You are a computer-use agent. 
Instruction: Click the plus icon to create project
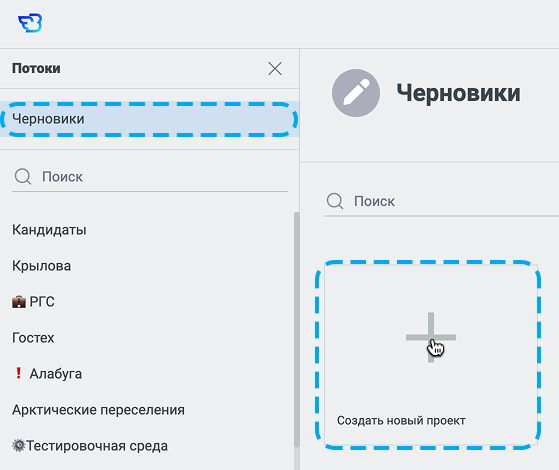[x=431, y=337]
